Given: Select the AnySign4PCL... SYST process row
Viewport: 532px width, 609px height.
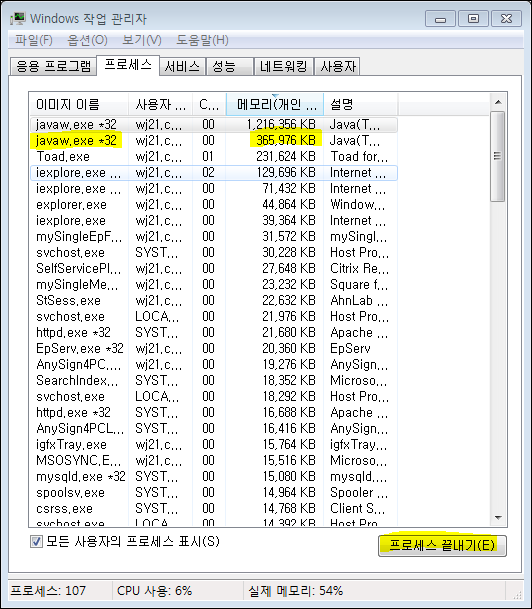Looking at the screenshot, I should click(x=214, y=428).
